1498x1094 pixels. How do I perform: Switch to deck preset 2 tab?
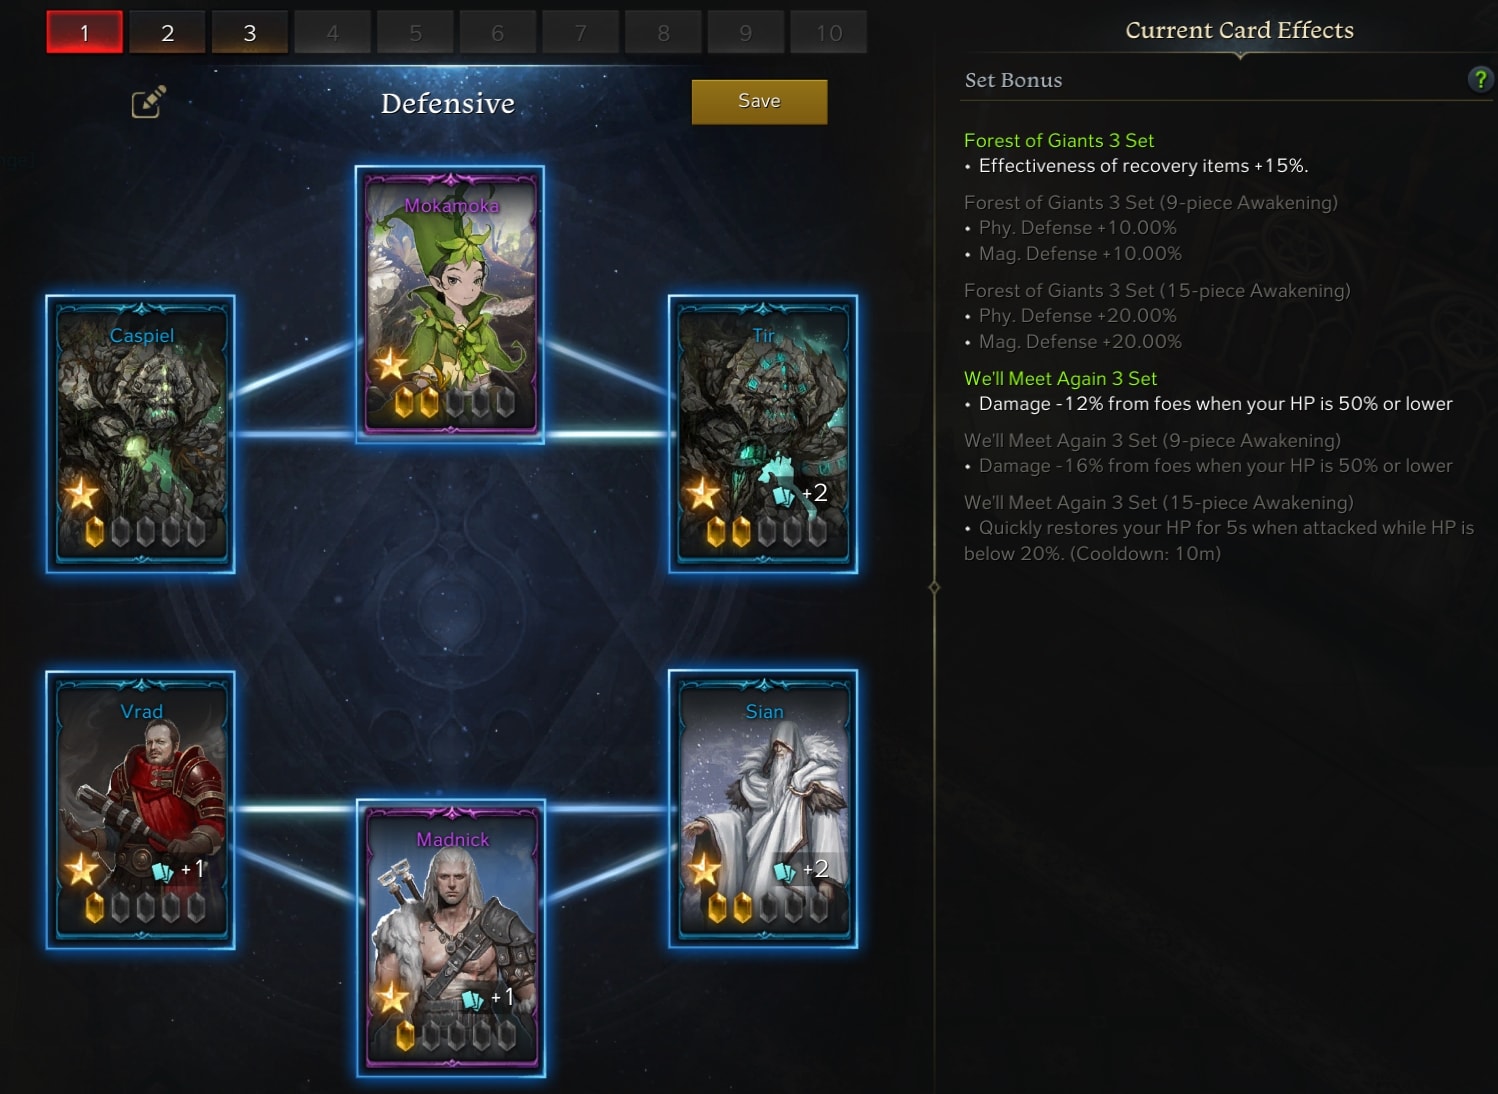tap(167, 33)
